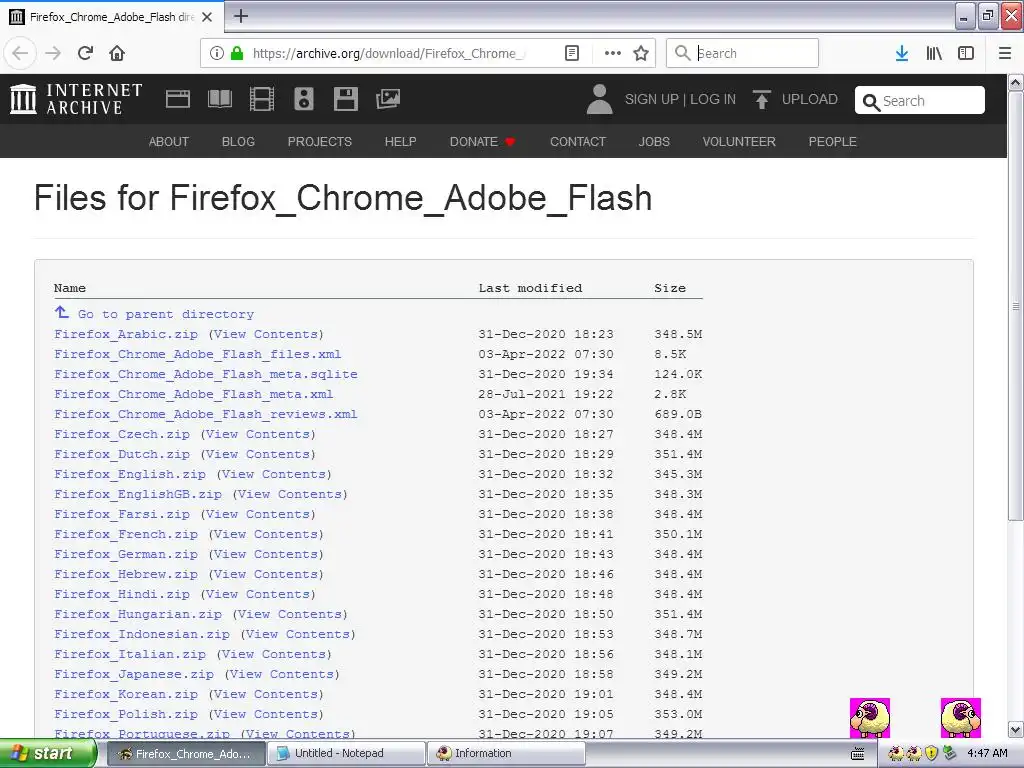This screenshot has width=1024, height=768.
Task: Click the Internet Archive logo
Action: (76, 99)
